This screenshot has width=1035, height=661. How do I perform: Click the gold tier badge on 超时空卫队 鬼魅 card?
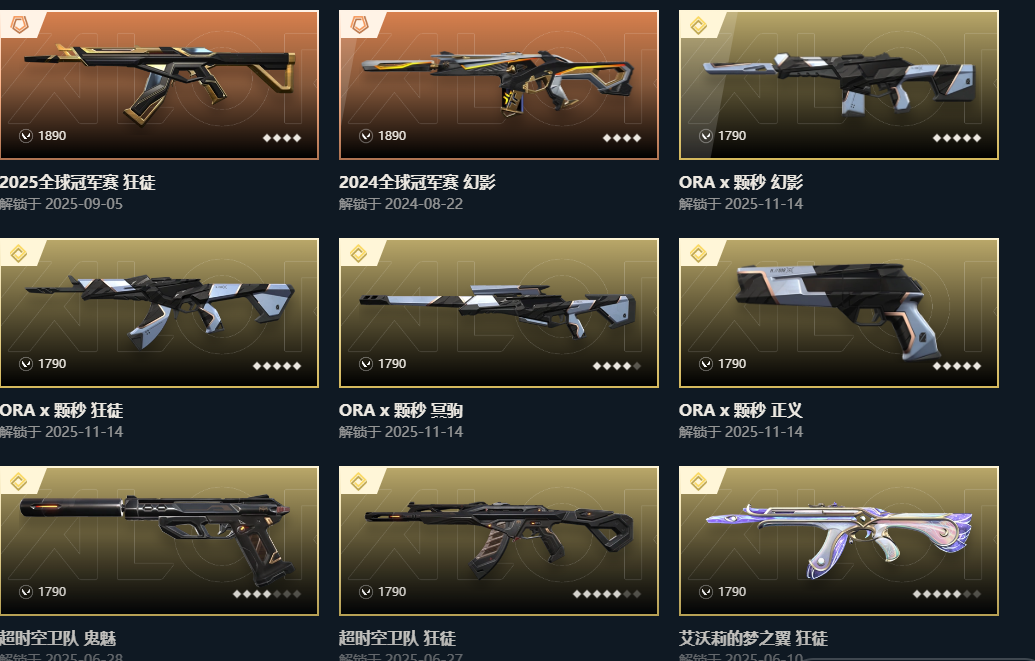[x=19, y=481]
